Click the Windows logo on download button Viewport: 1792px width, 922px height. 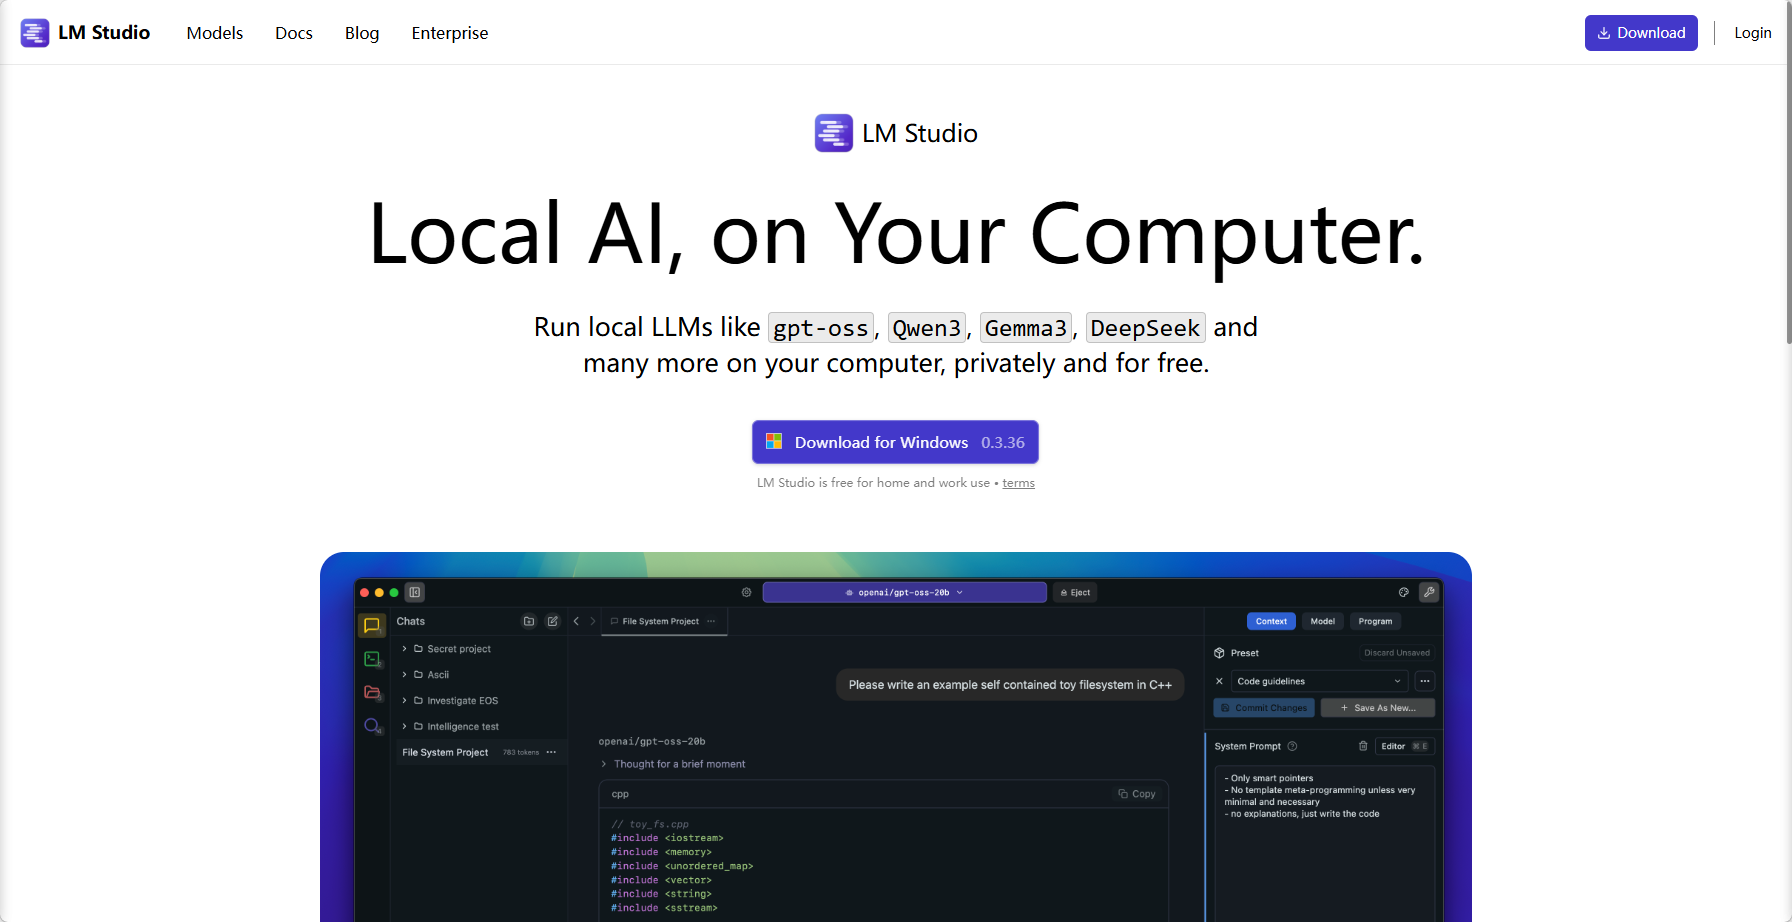pos(774,442)
